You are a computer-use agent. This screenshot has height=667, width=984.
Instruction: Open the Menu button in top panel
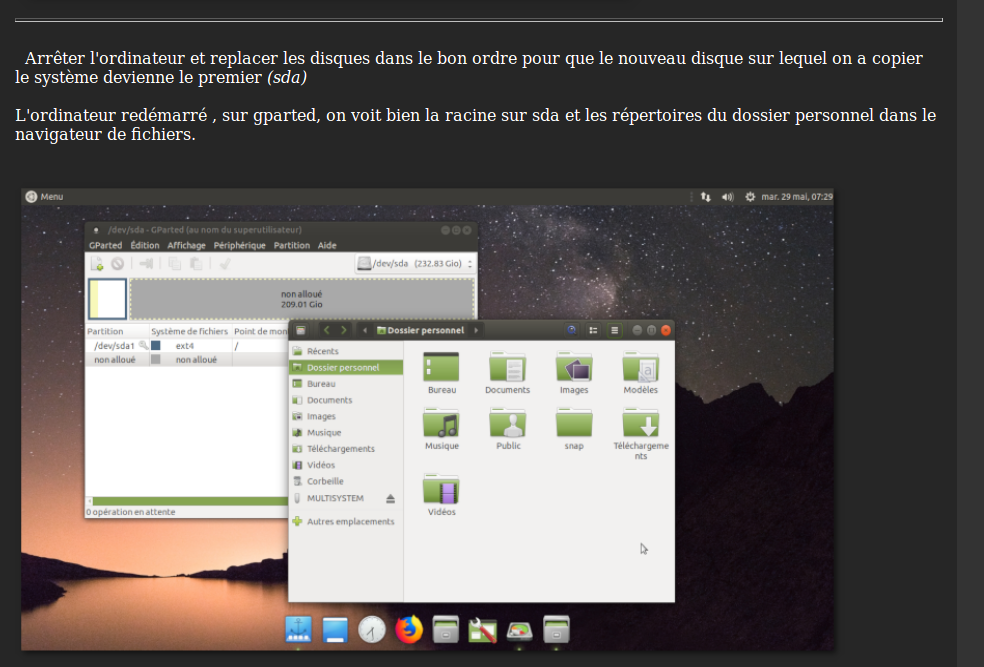(44, 196)
